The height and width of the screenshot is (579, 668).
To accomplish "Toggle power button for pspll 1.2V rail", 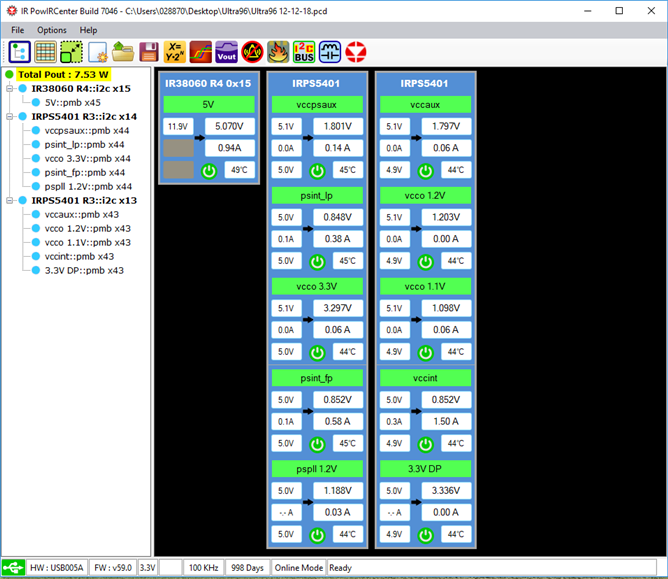I will (317, 535).
